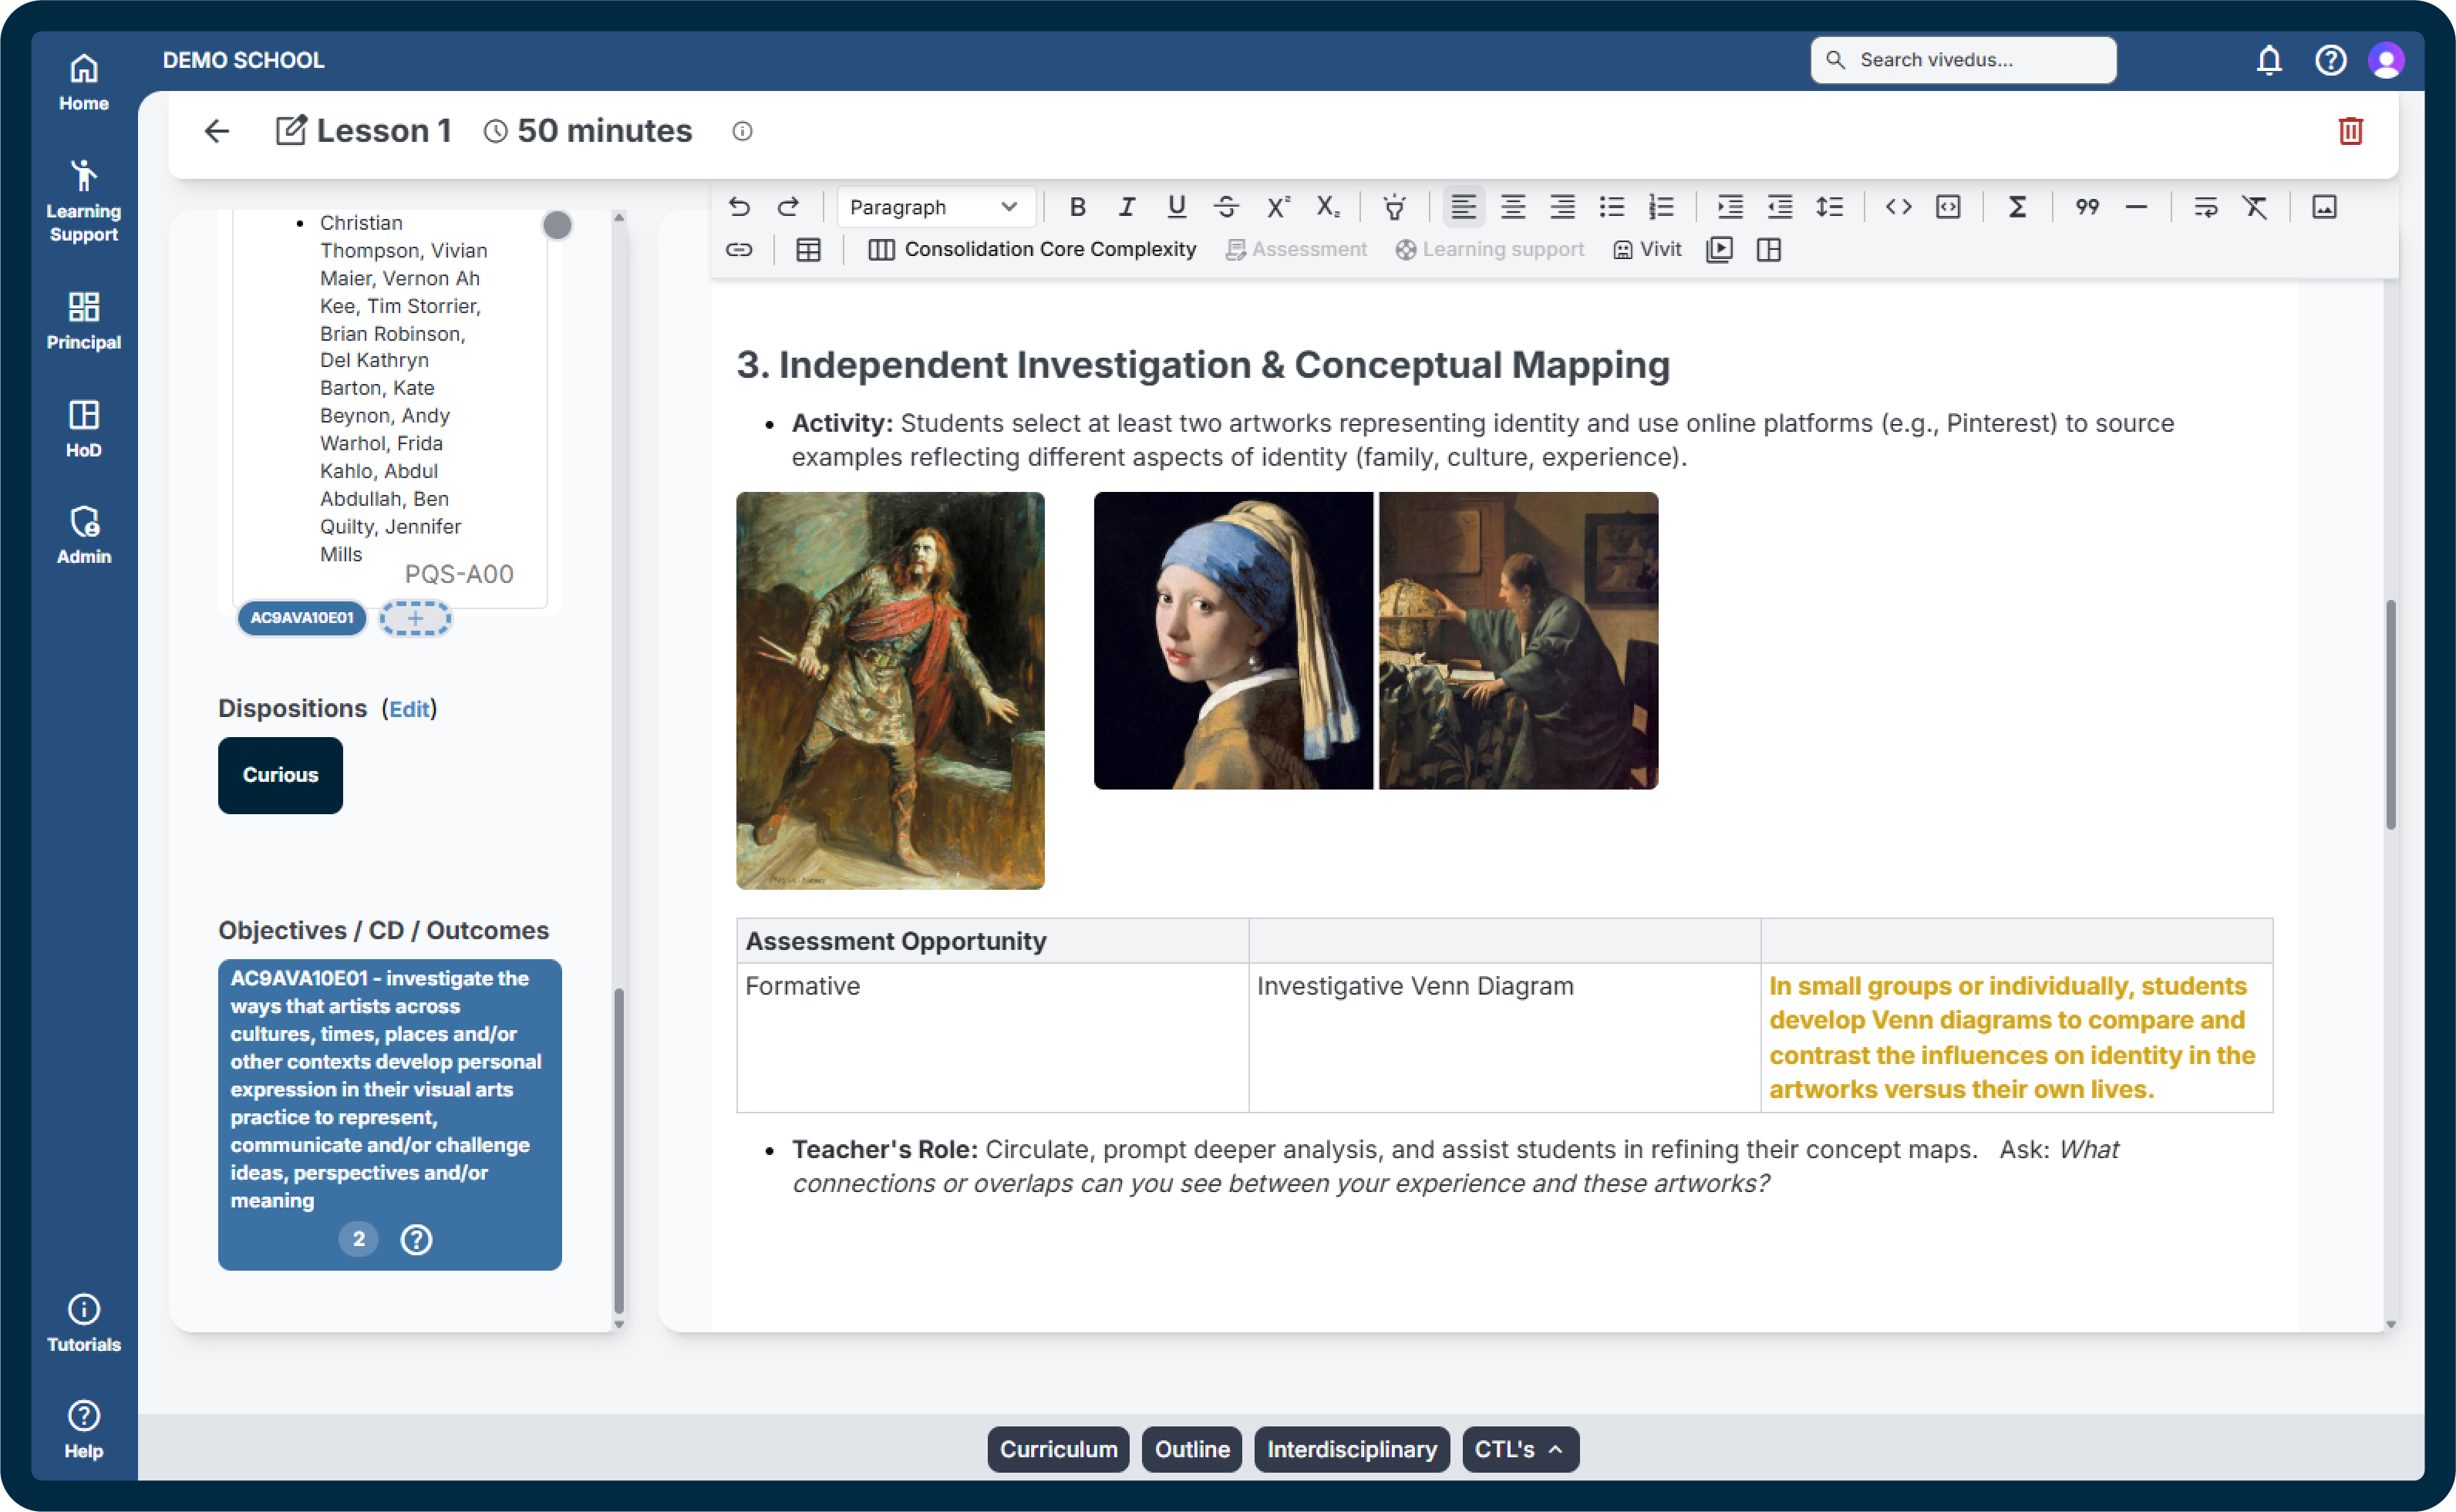
Task: Open Principal section in sidebar
Action: coord(83,321)
